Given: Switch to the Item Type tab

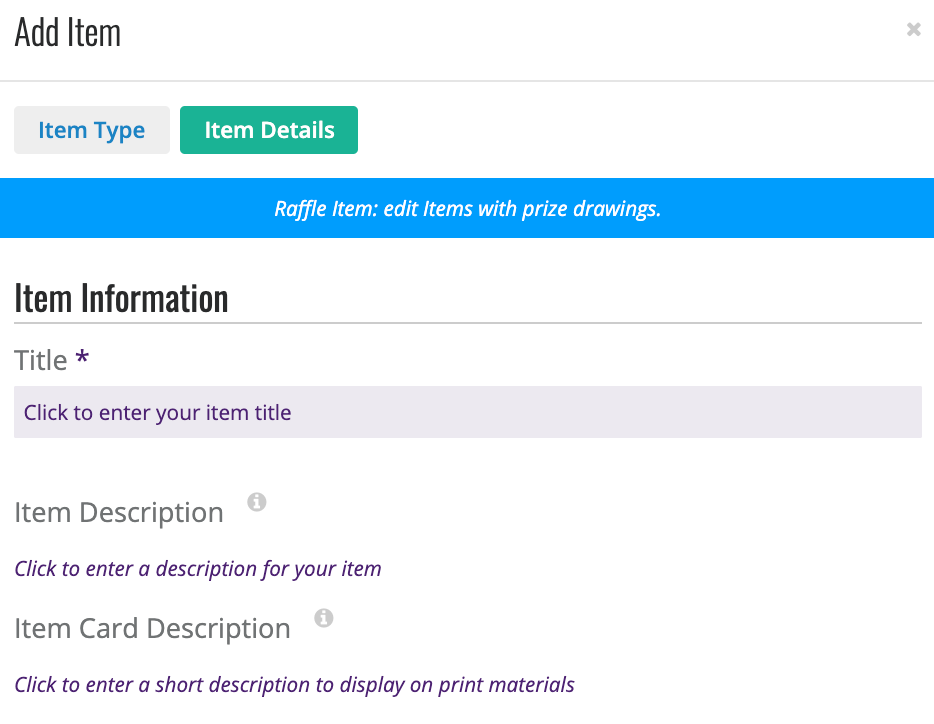Looking at the screenshot, I should pyautogui.click(x=92, y=130).
